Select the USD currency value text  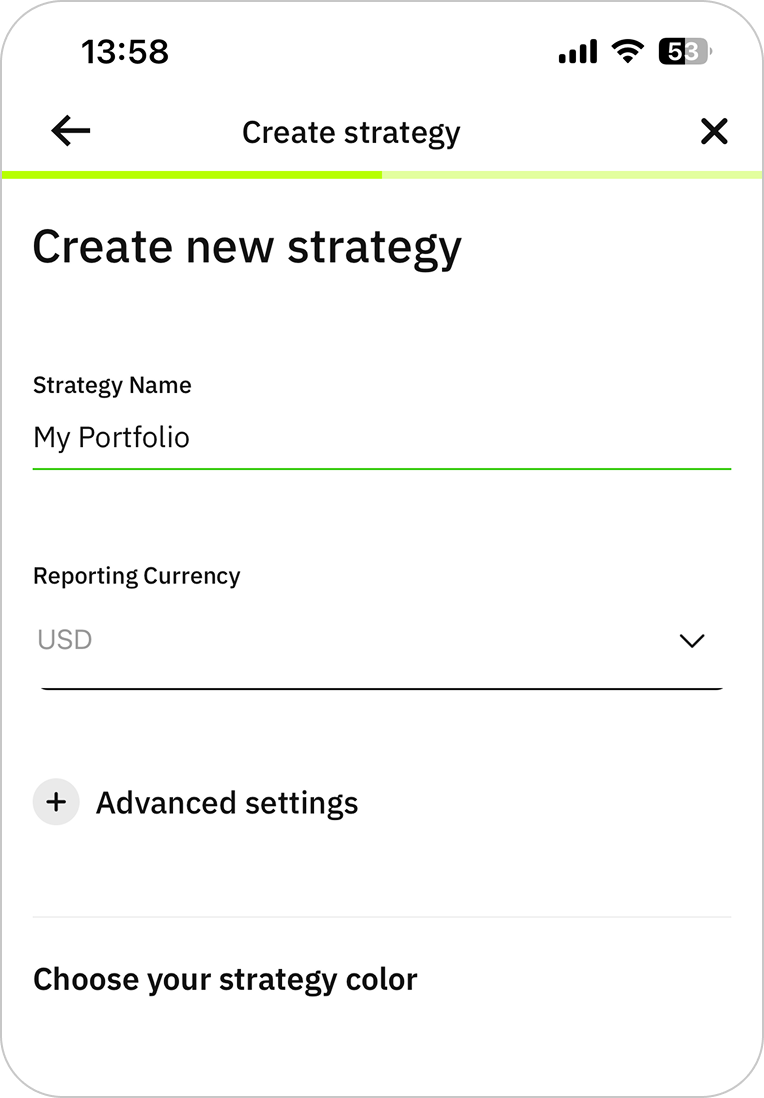[65, 640]
